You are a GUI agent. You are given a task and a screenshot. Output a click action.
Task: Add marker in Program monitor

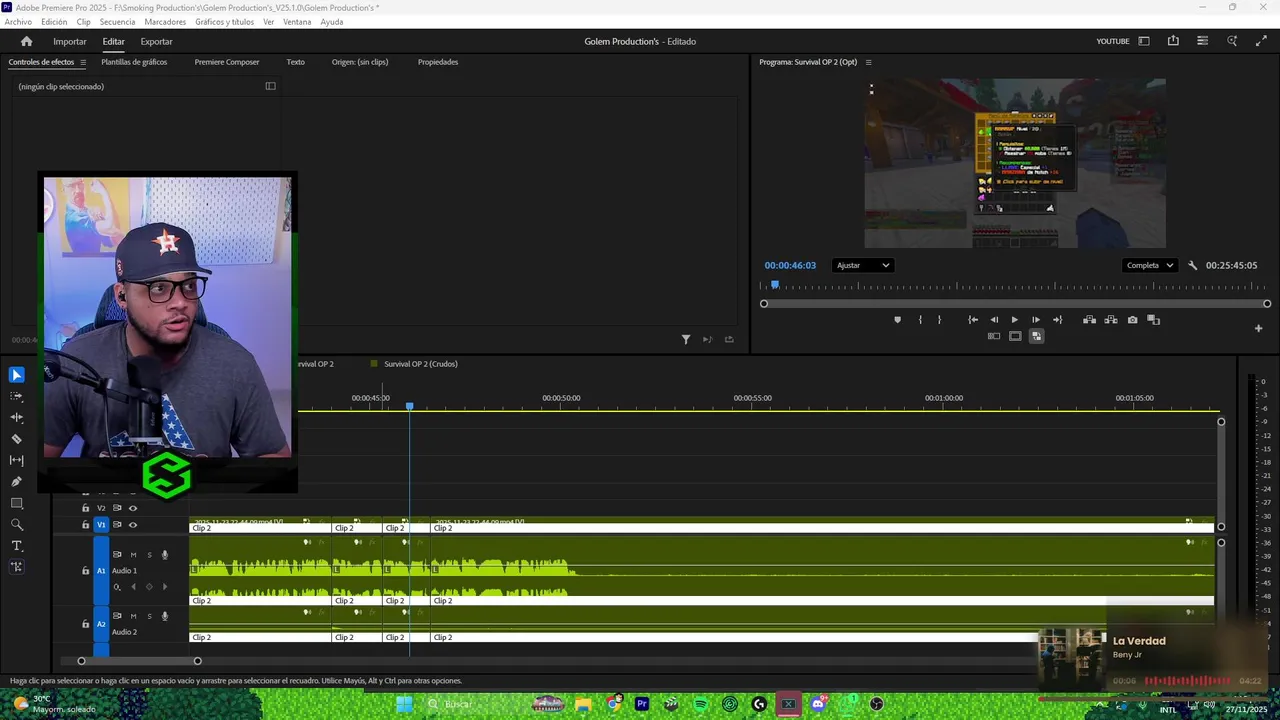coord(897,320)
